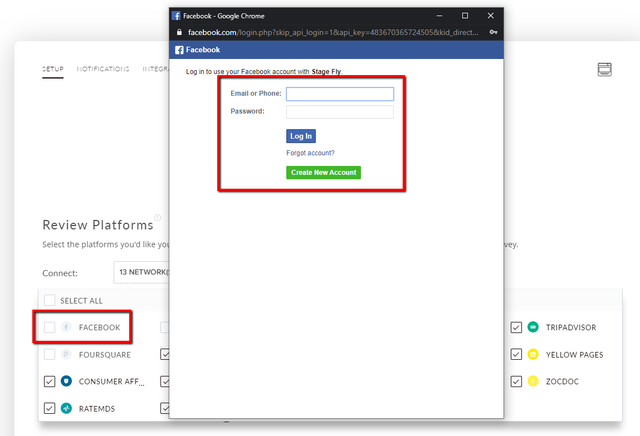Screen dimensions: 640x436
Task: Click the key icon in address bar
Action: pyautogui.click(x=493, y=32)
